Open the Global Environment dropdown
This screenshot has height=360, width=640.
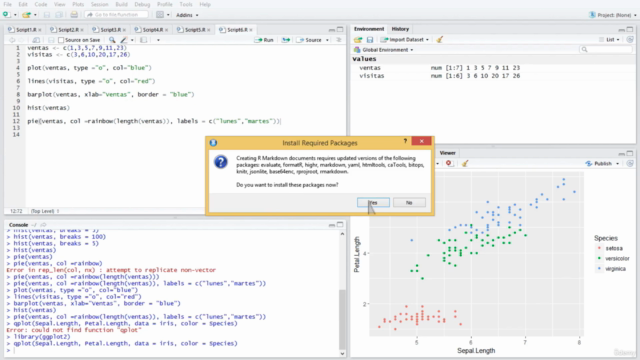384,50
